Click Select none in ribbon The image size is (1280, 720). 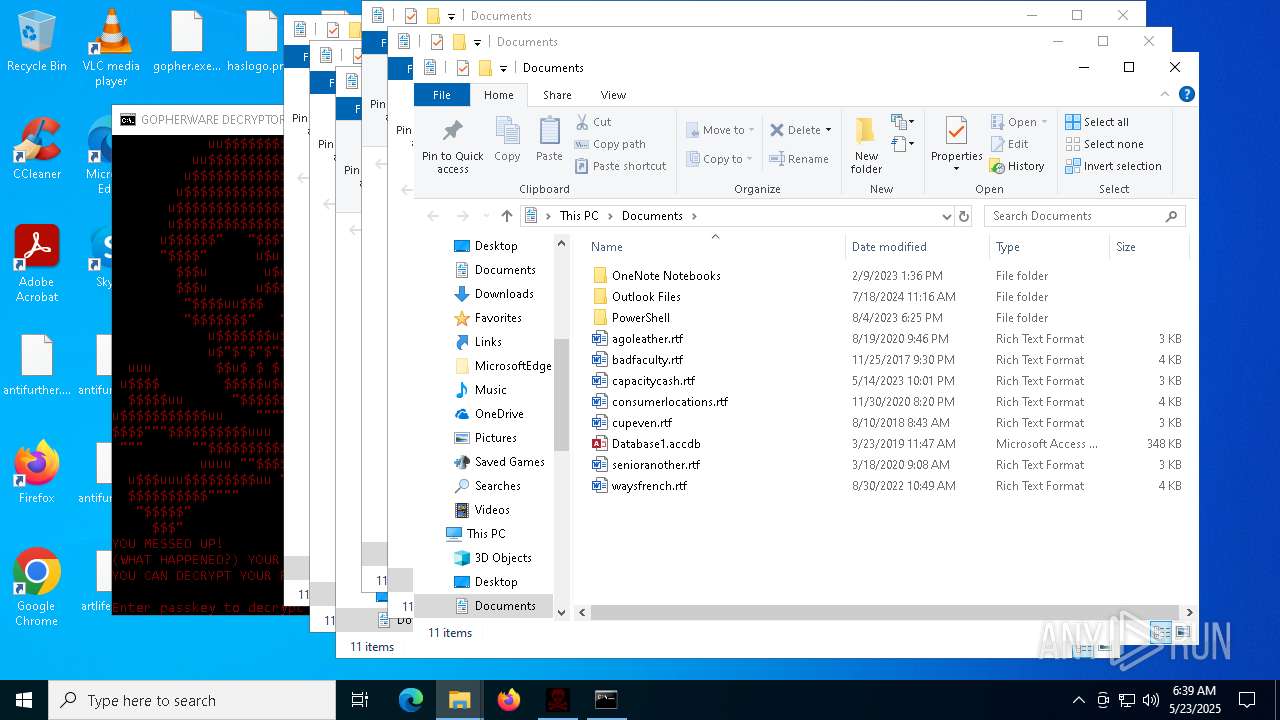point(1104,144)
